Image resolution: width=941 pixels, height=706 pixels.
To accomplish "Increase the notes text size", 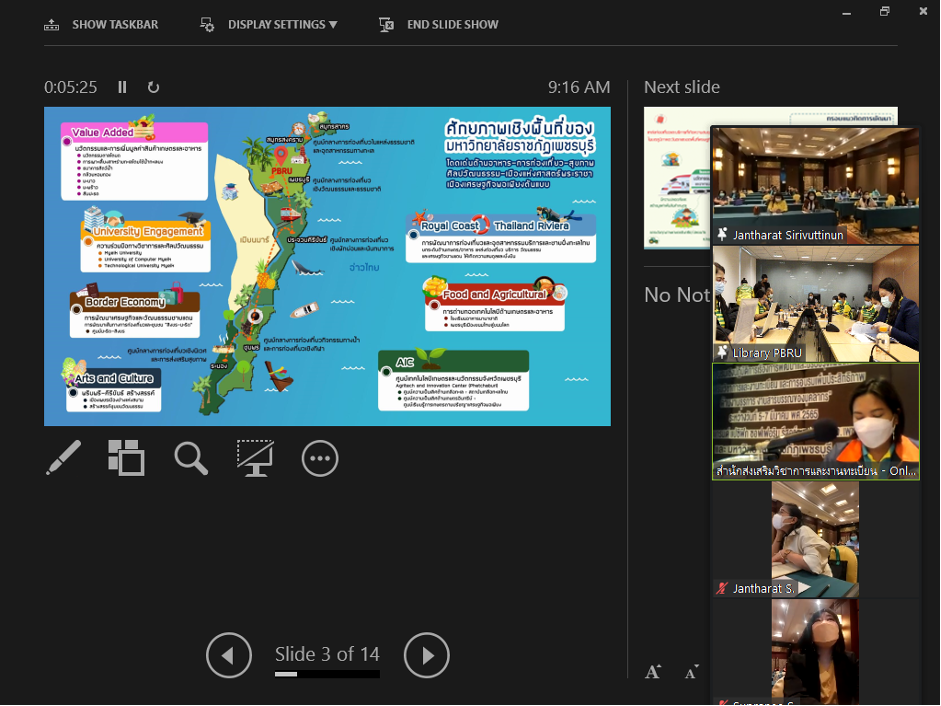I will click(653, 672).
